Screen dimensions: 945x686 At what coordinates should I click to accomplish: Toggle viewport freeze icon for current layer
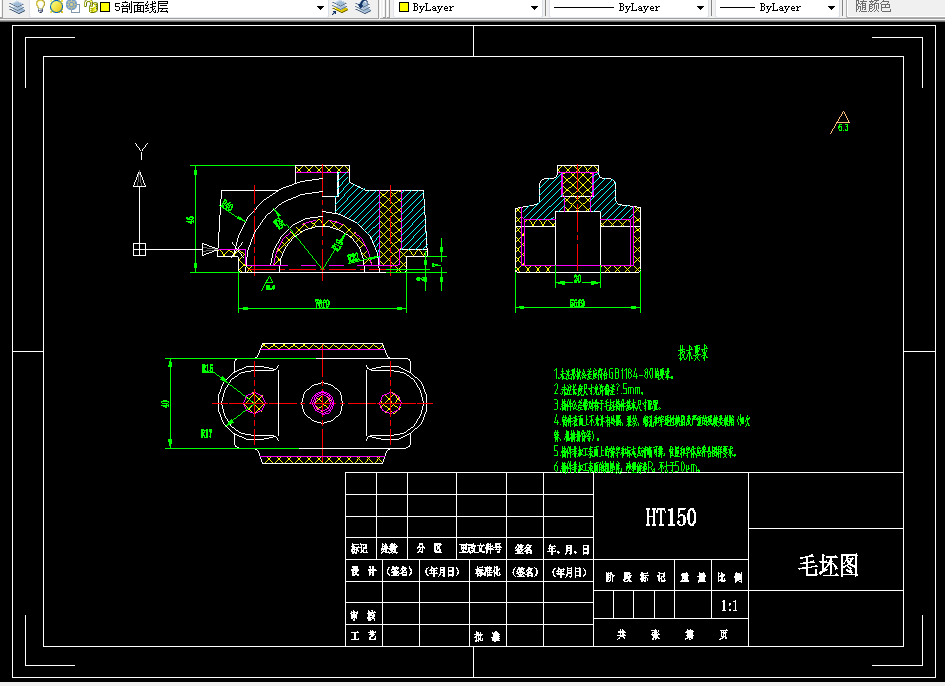73,7
